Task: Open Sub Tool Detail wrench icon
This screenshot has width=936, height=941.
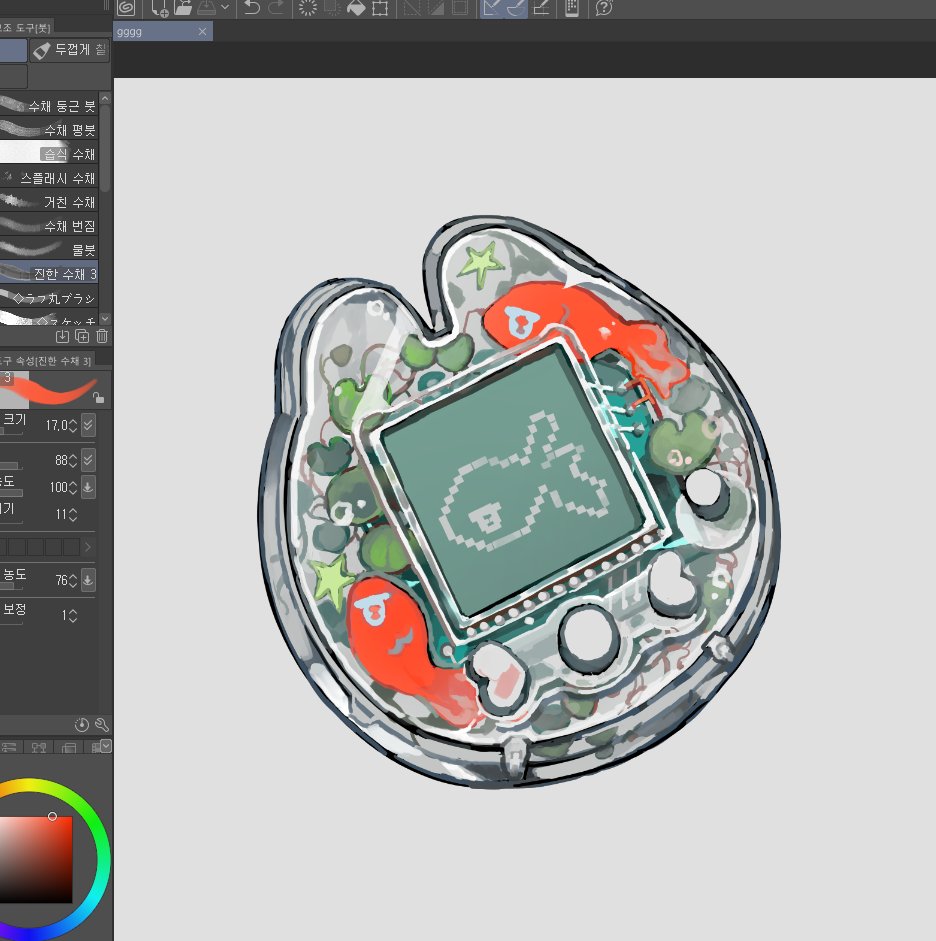Action: click(x=102, y=725)
